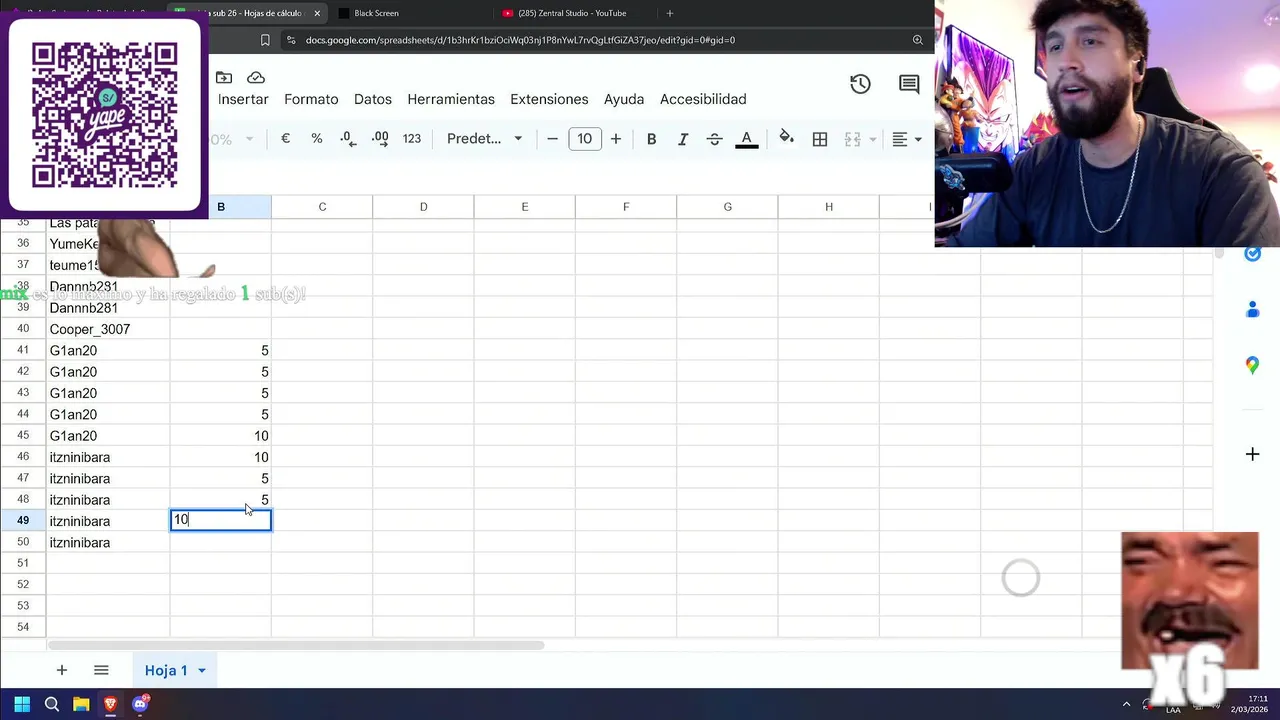Check cloud save status icon
The height and width of the screenshot is (720, 1280).
pos(256,78)
